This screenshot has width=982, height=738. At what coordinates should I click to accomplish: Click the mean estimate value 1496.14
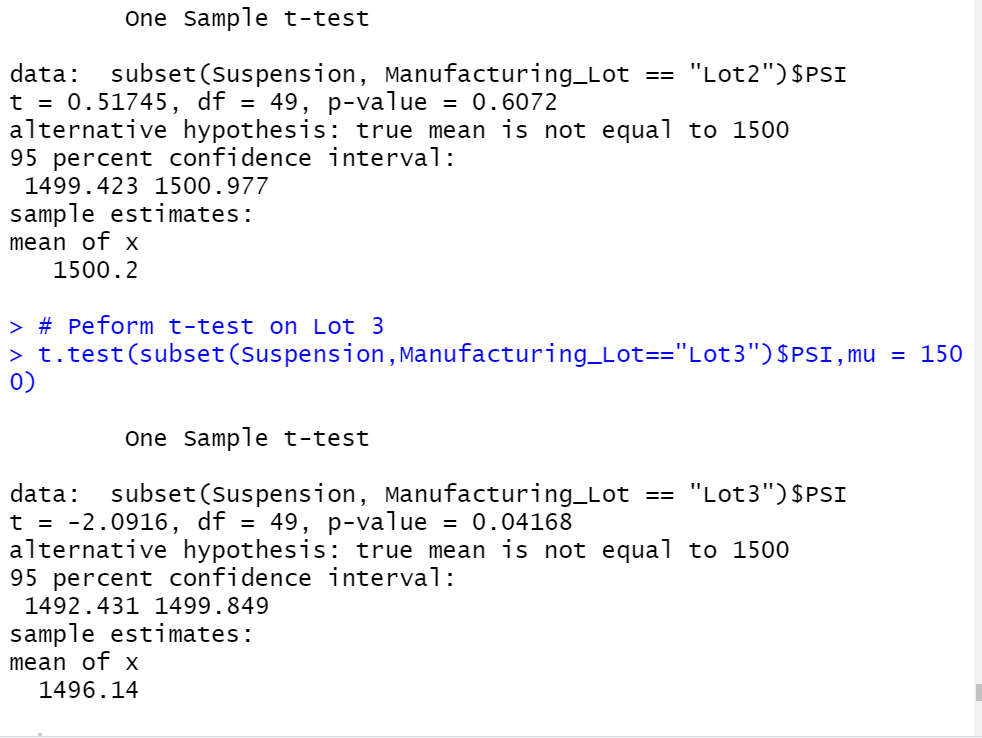tap(88, 690)
